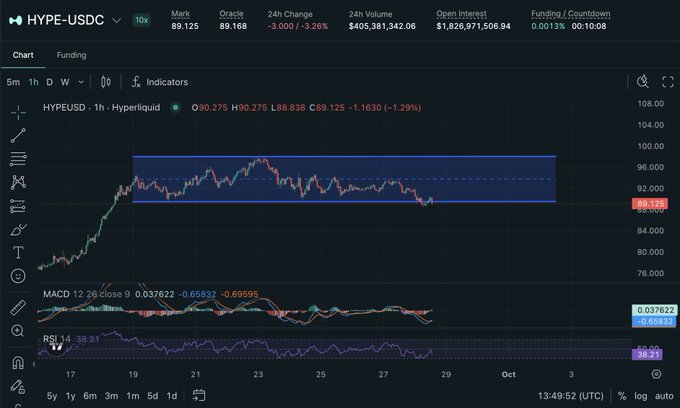Click the purple 38.21 RSI value label
Image resolution: width=680 pixels, height=408 pixels.
click(647, 354)
